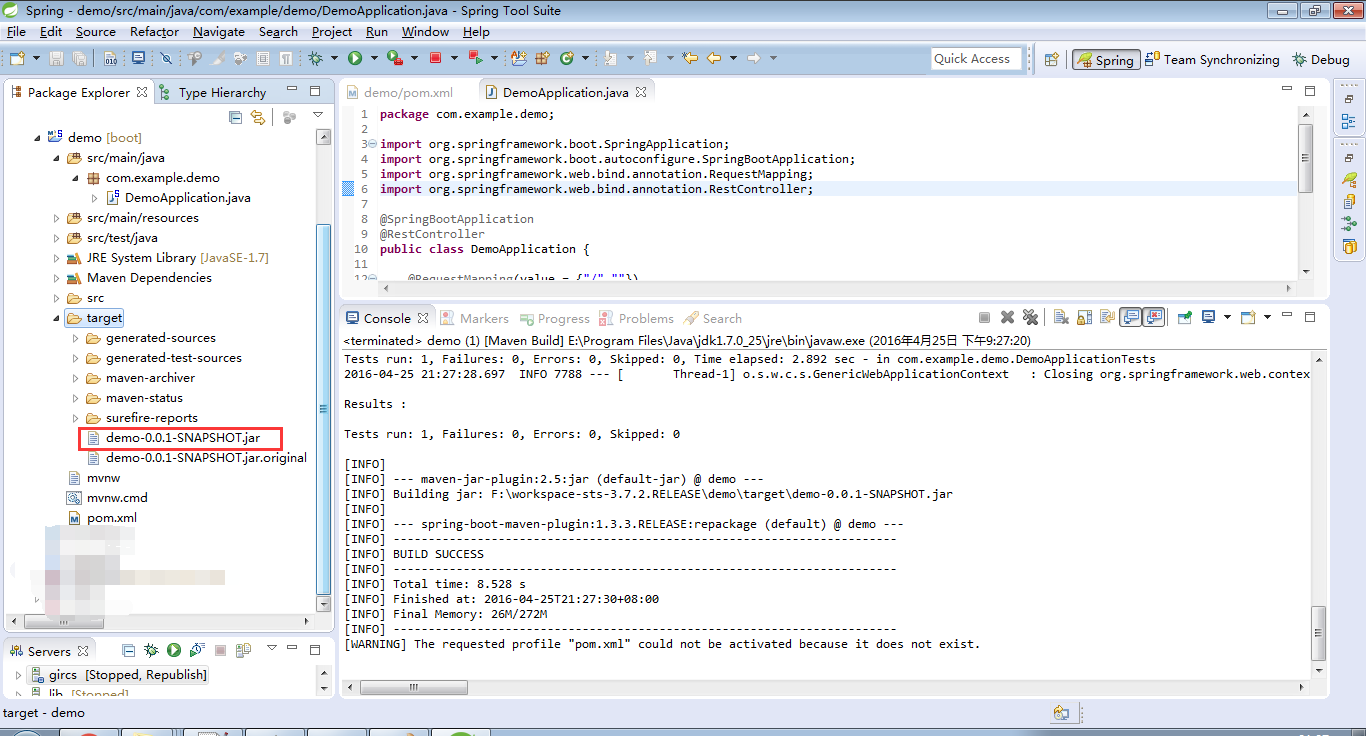Open the Markers tab
This screenshot has width=1366, height=736.
coord(475,318)
